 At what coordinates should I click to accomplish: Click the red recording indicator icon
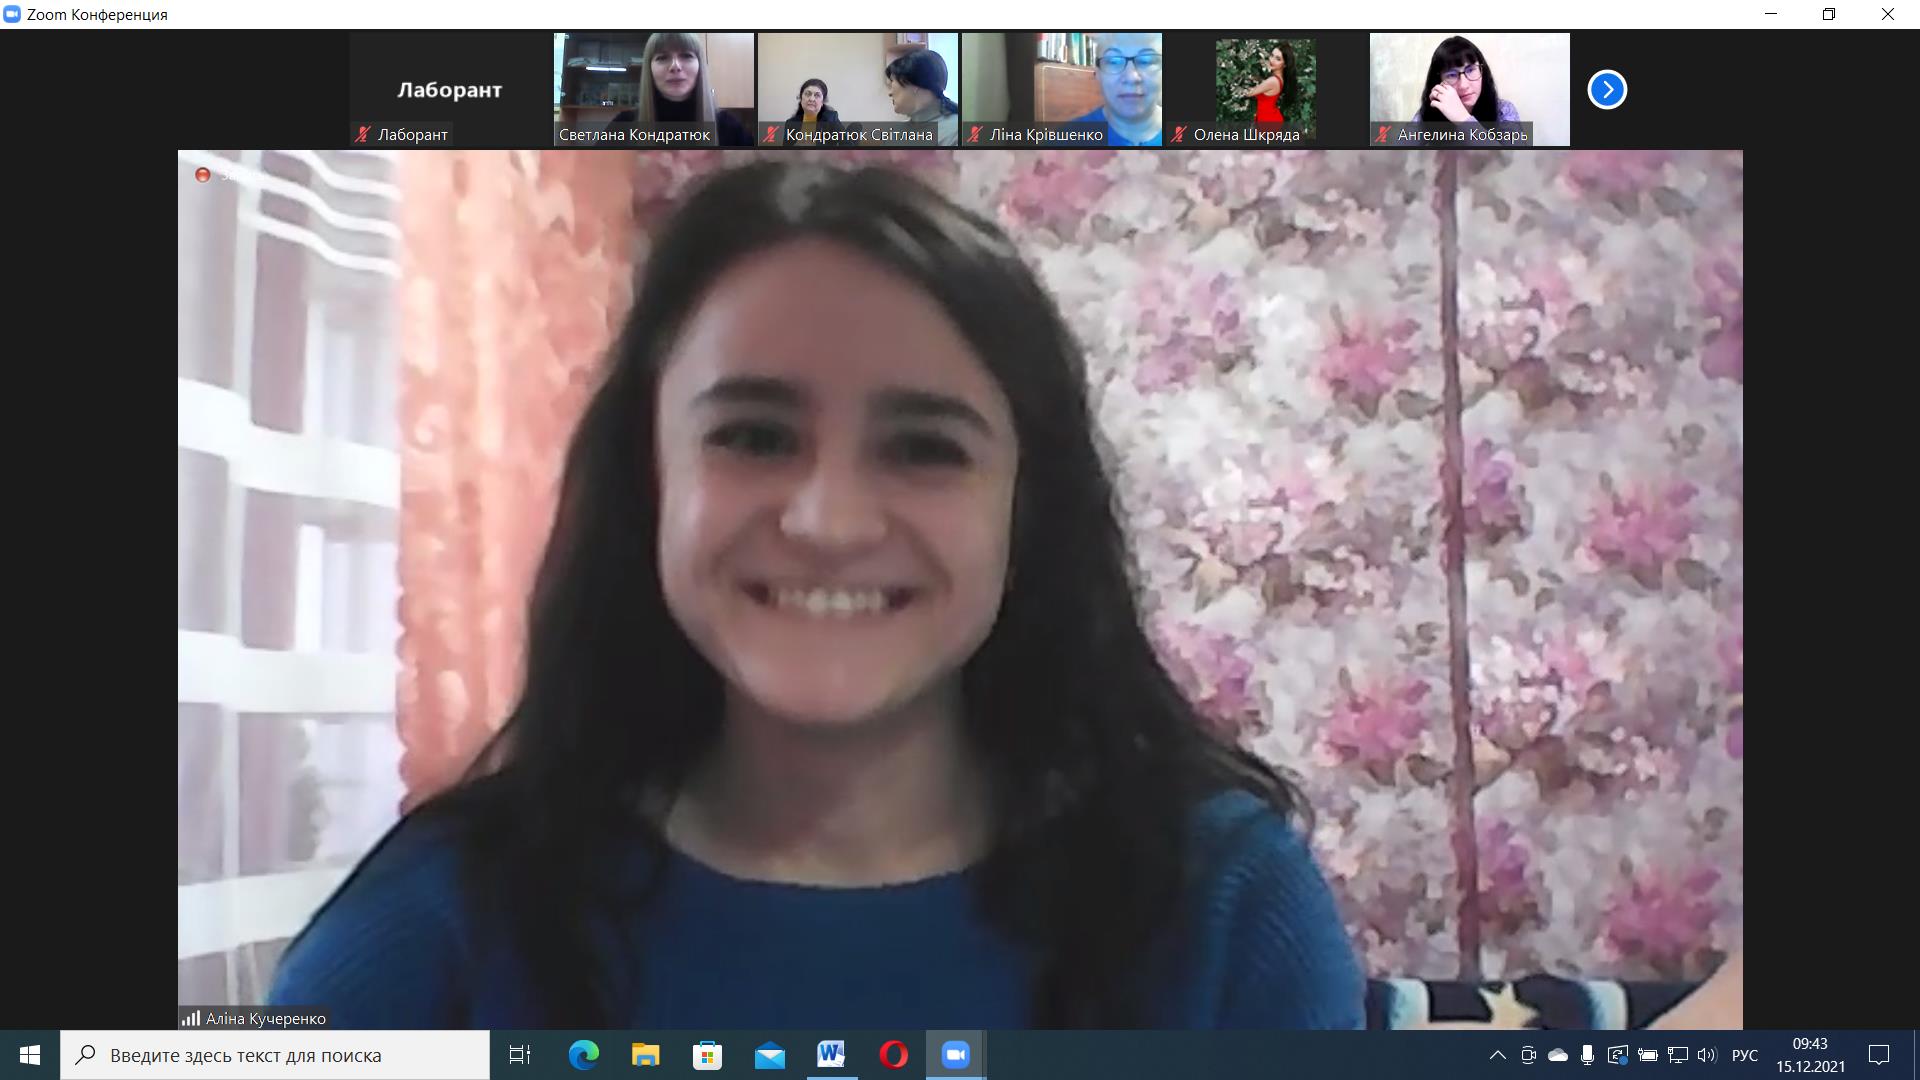(202, 175)
